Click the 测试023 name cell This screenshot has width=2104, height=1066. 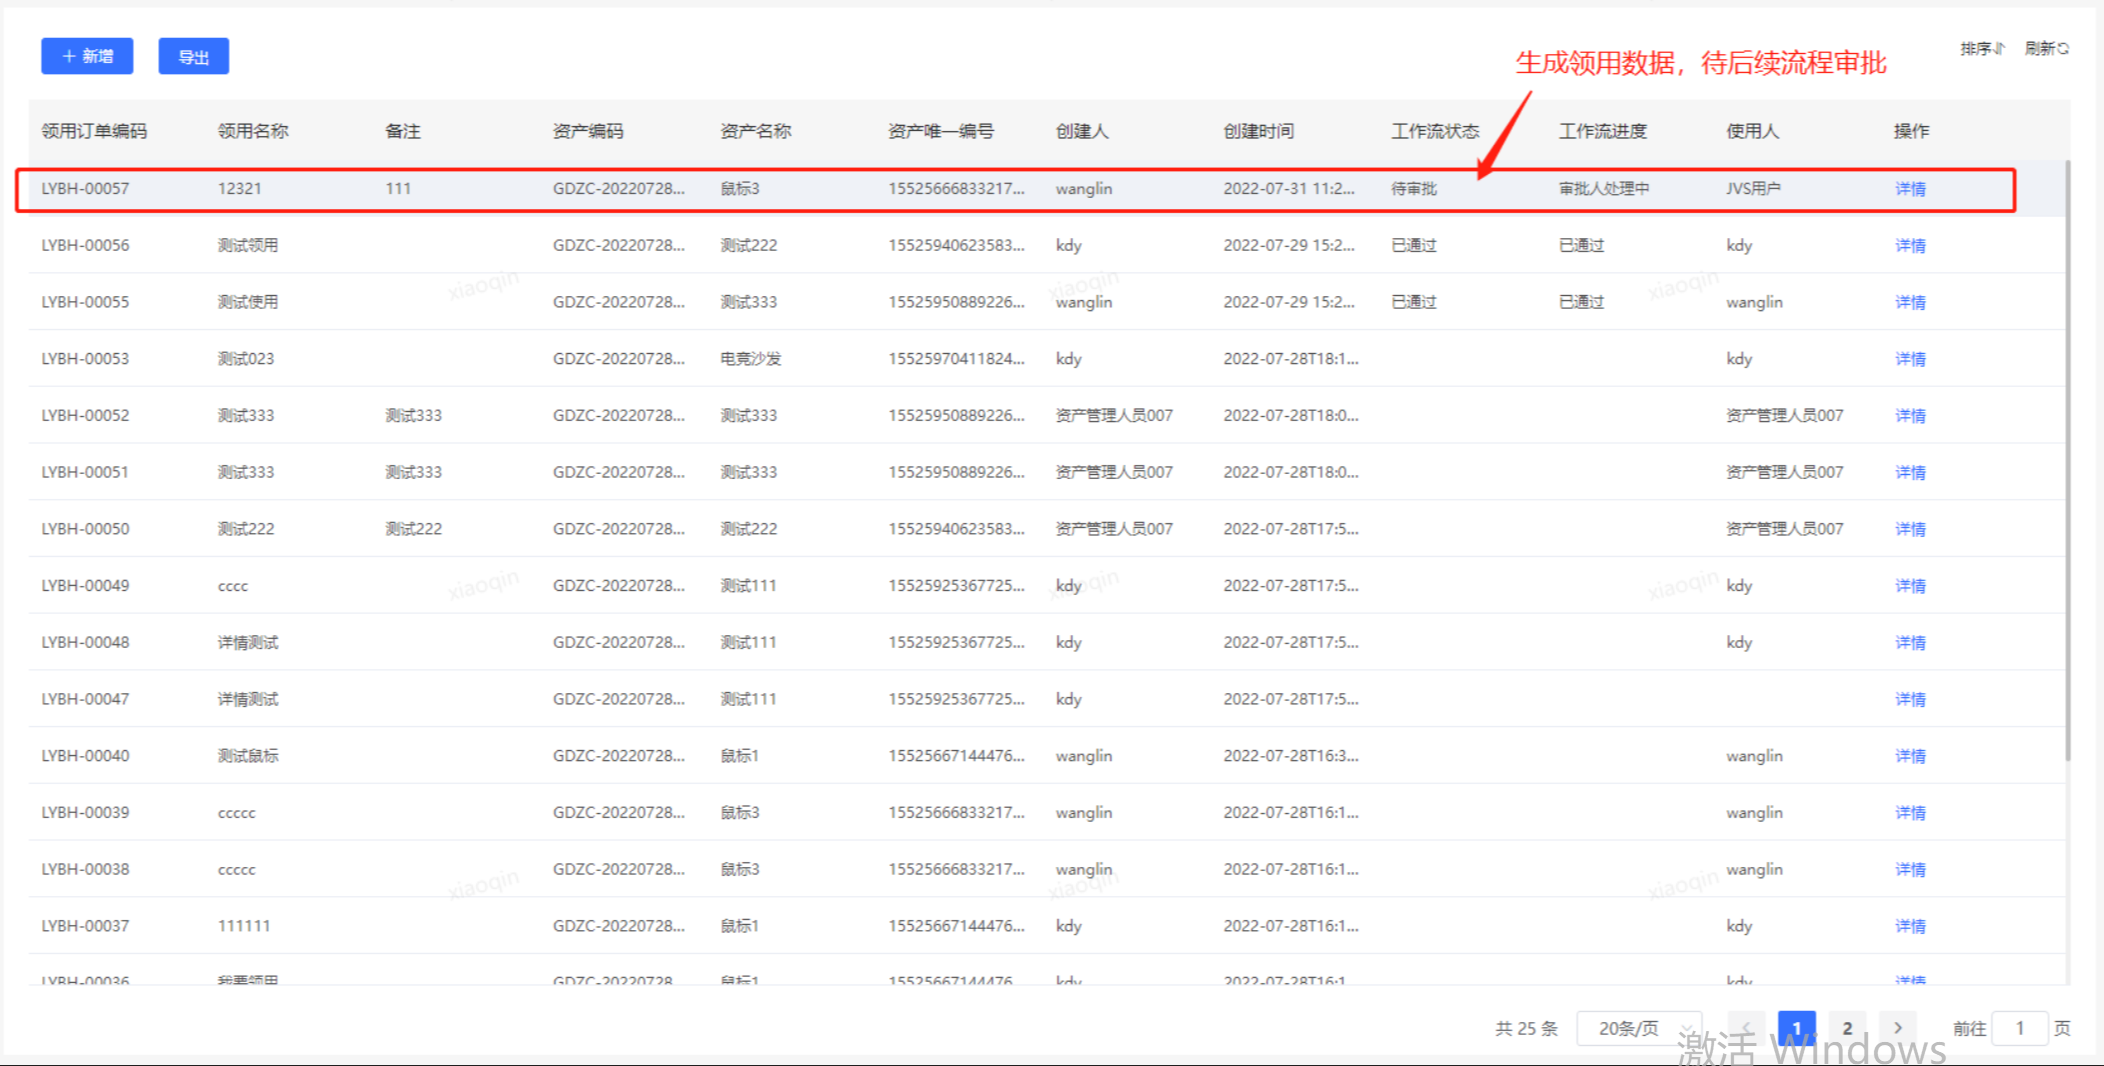(x=246, y=359)
